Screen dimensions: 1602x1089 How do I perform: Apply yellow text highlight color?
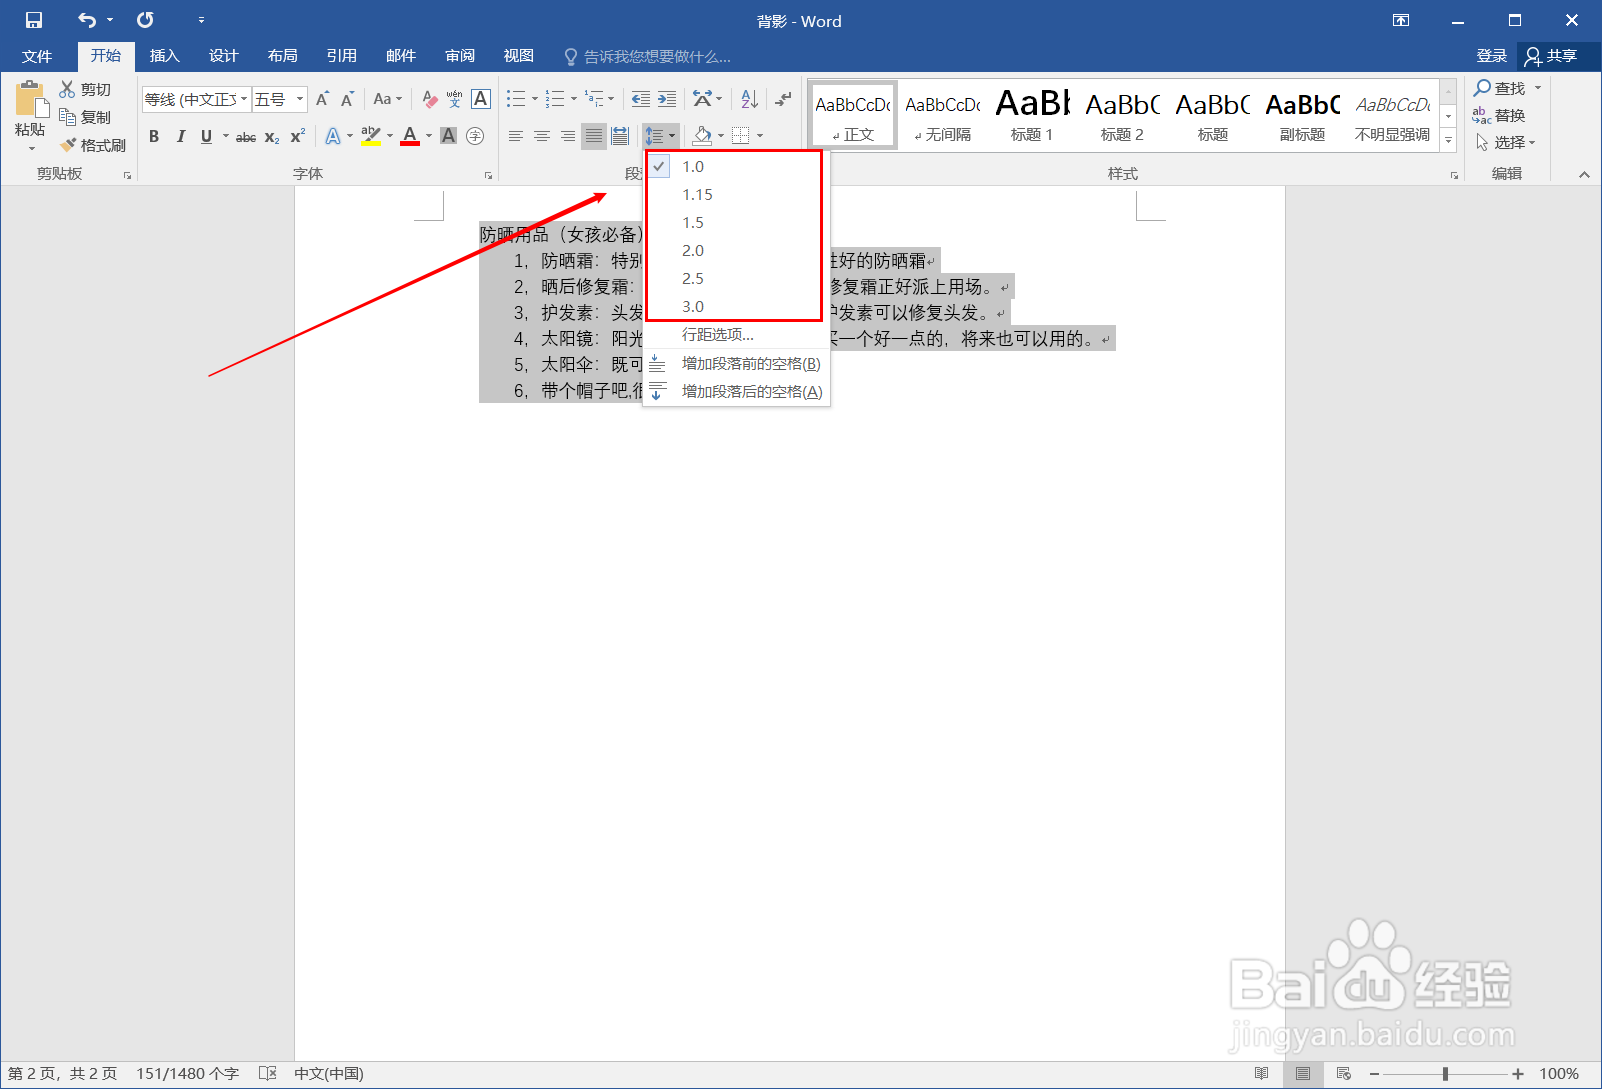(x=369, y=136)
